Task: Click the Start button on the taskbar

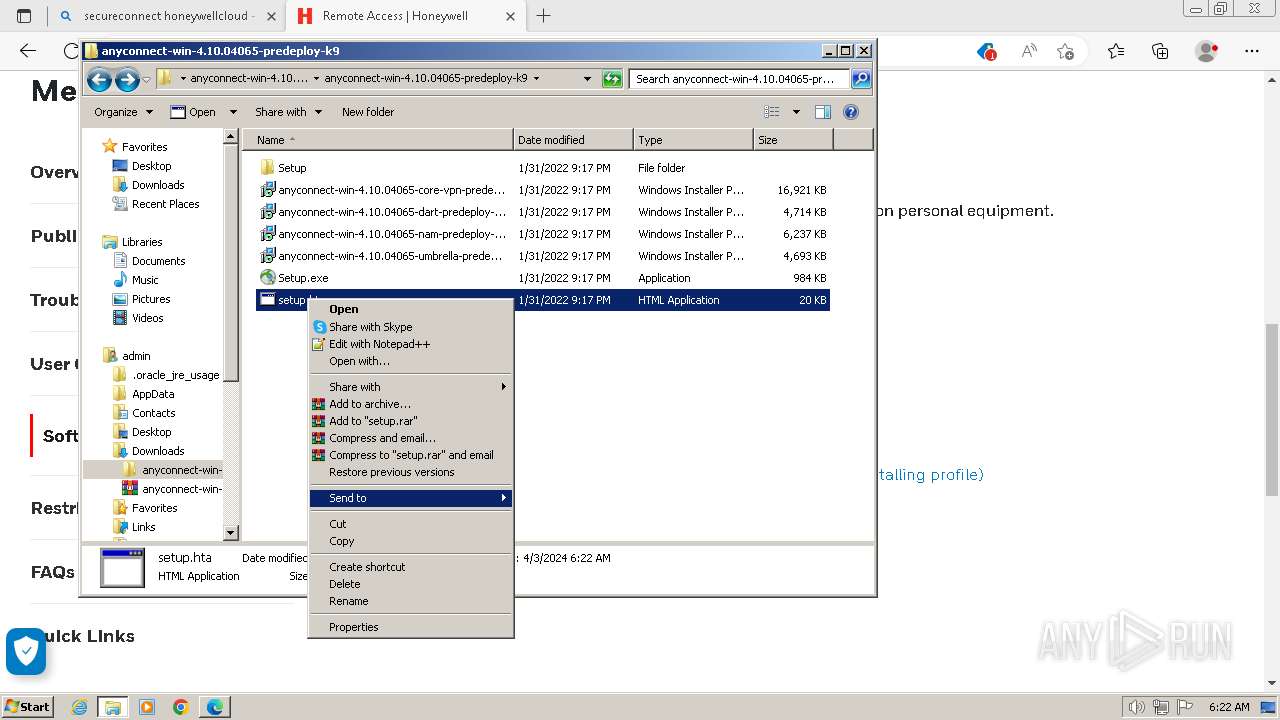Action: click(27, 707)
